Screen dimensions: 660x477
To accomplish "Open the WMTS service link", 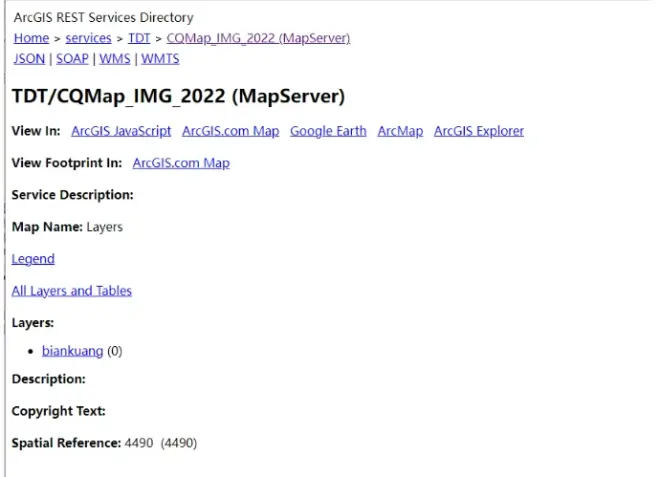I will point(160,59).
